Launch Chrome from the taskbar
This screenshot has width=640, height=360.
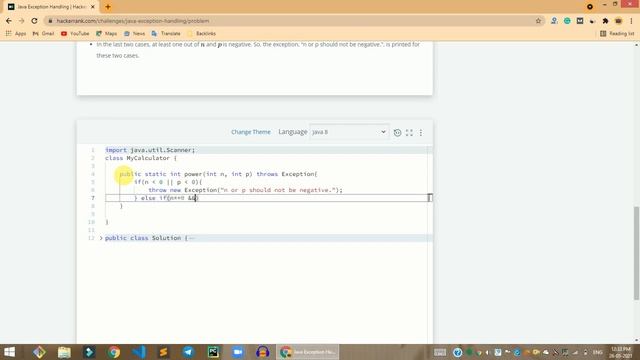[114, 352]
